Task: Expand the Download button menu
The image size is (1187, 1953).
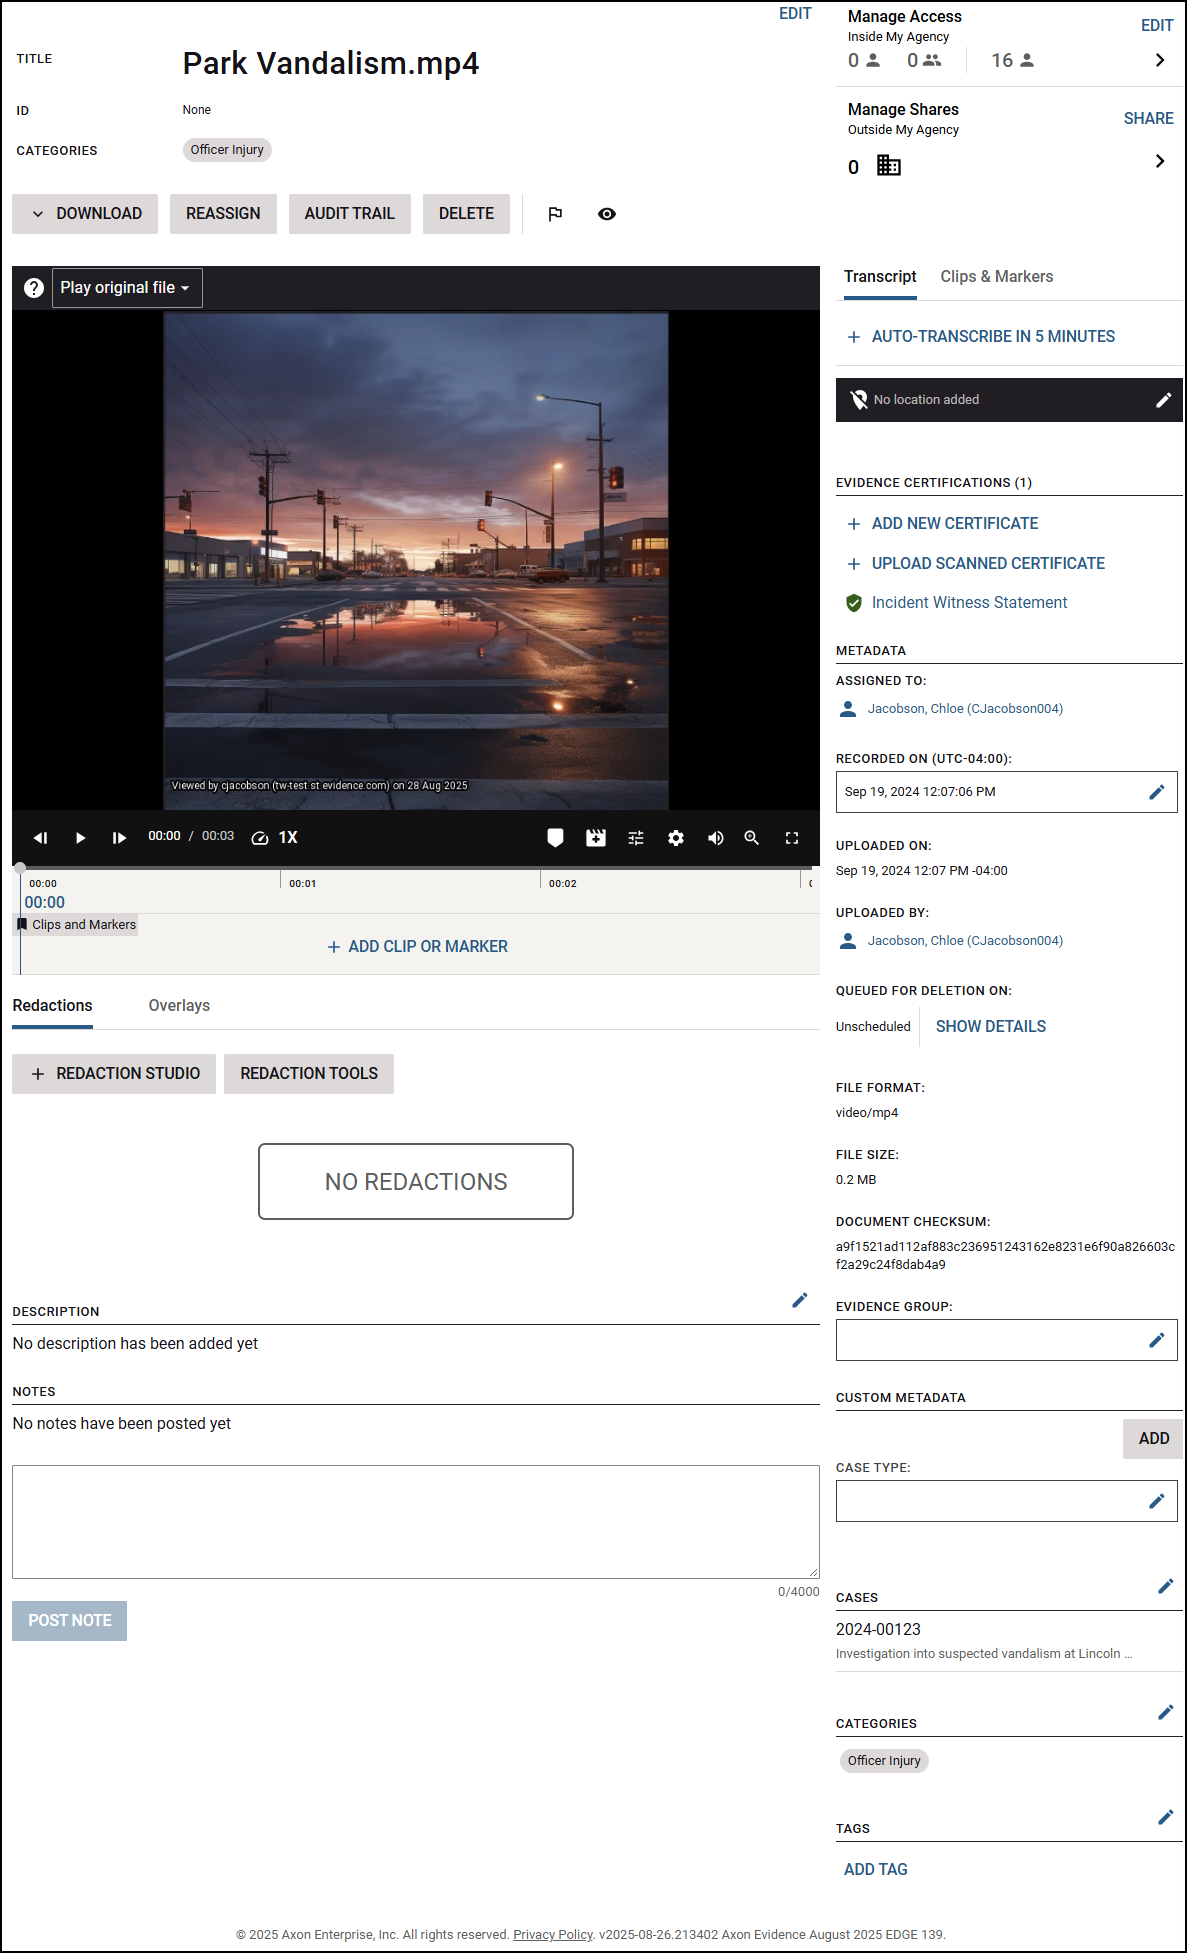Action: pyautogui.click(x=85, y=214)
